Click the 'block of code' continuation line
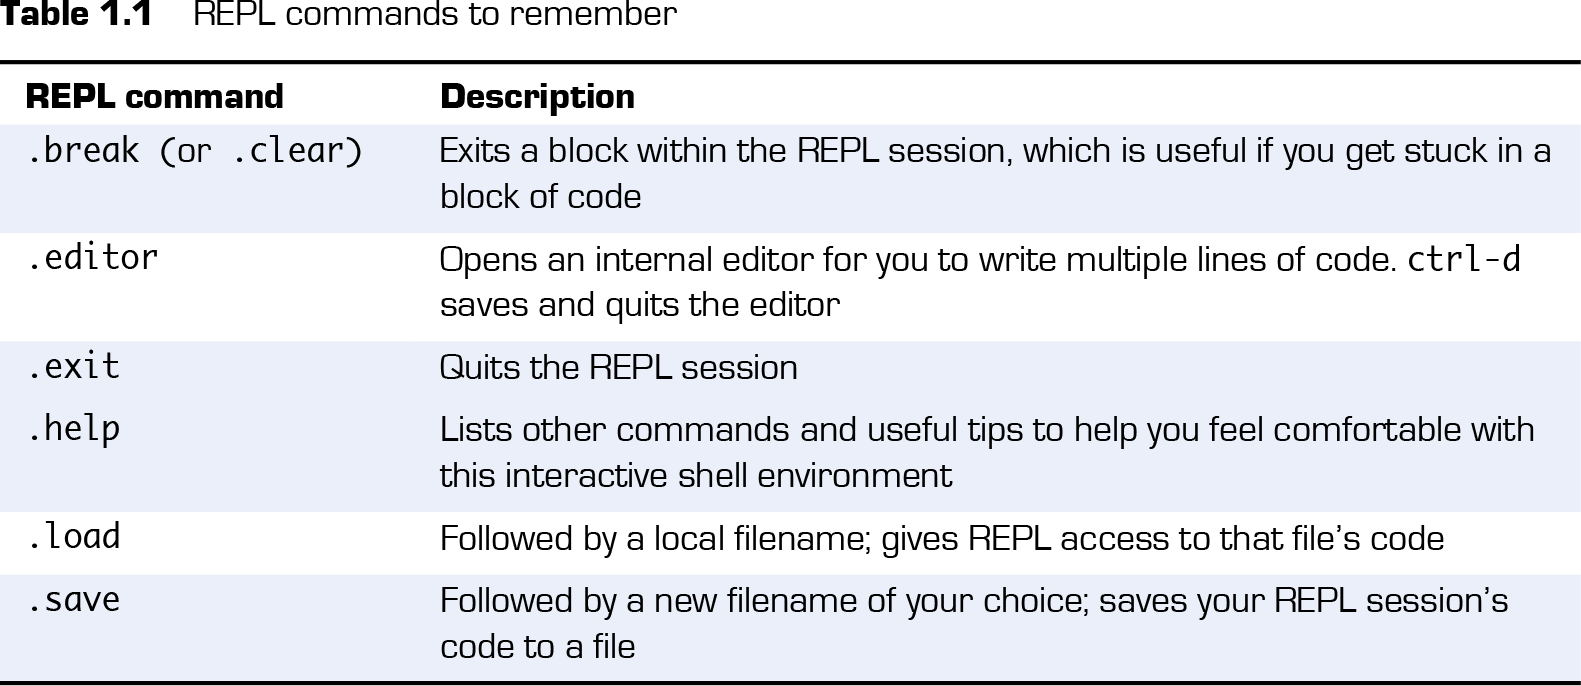The width and height of the screenshot is (1581, 686). pyautogui.click(x=540, y=196)
